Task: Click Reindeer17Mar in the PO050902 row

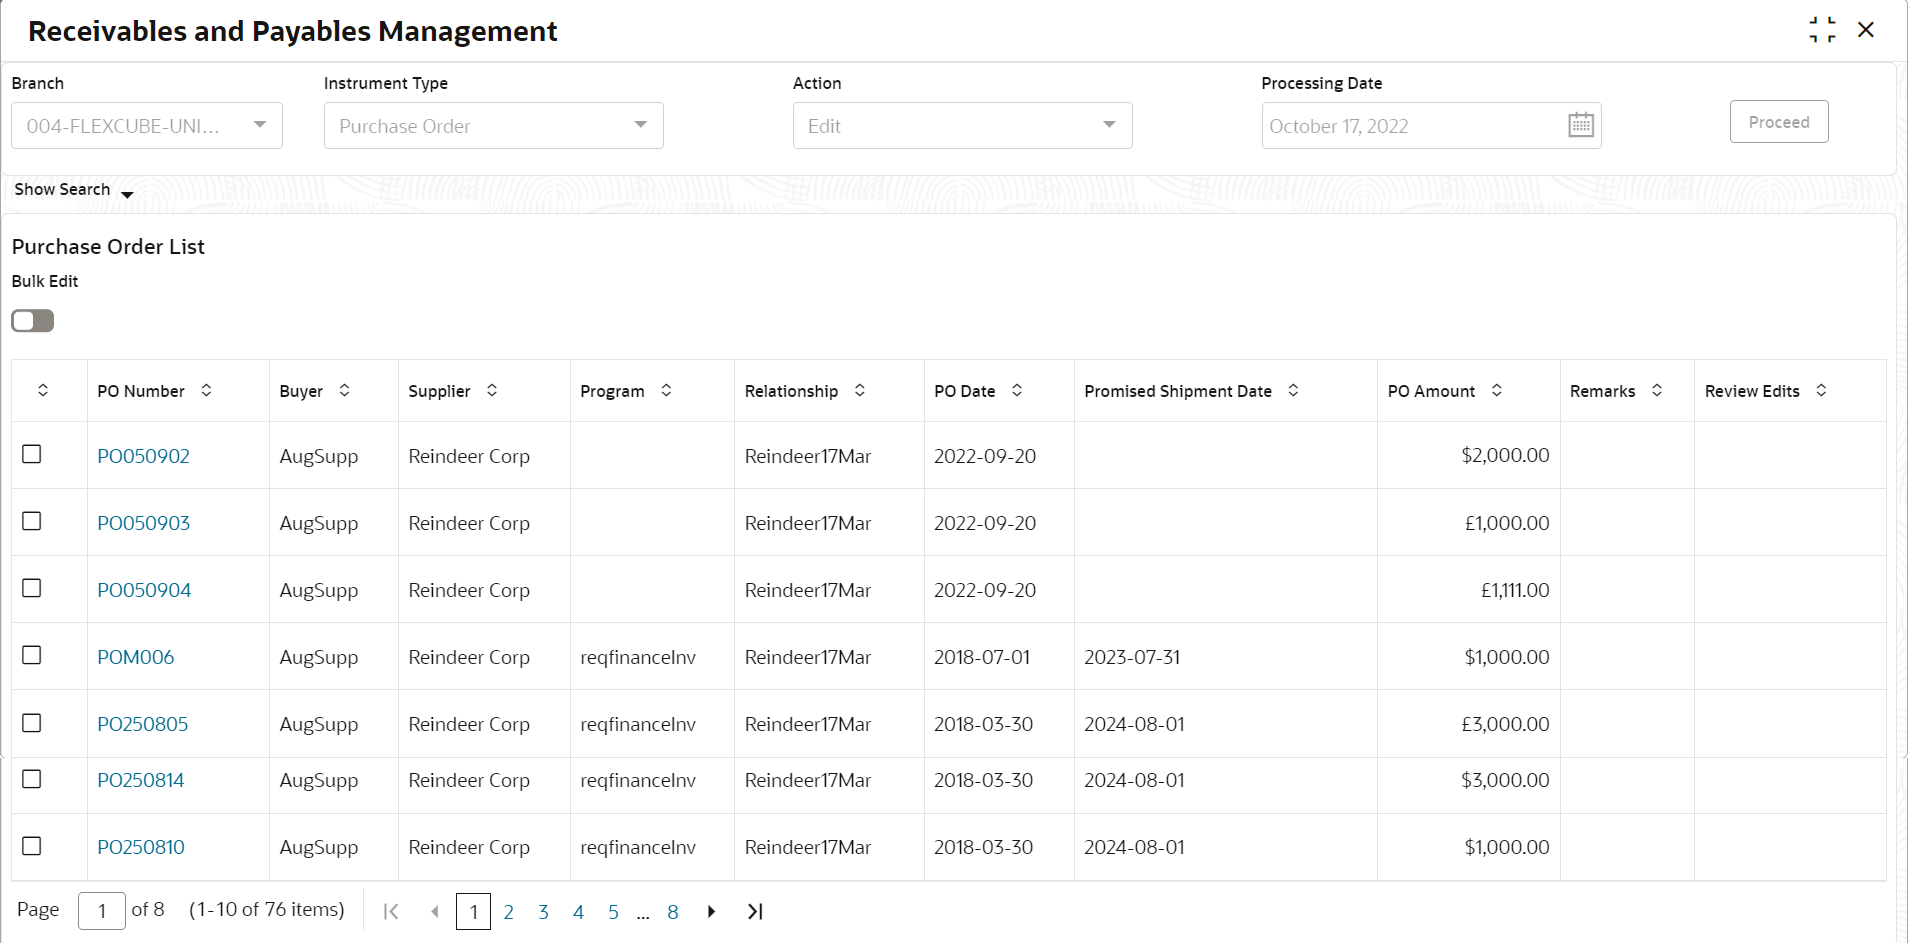Action: pos(808,456)
